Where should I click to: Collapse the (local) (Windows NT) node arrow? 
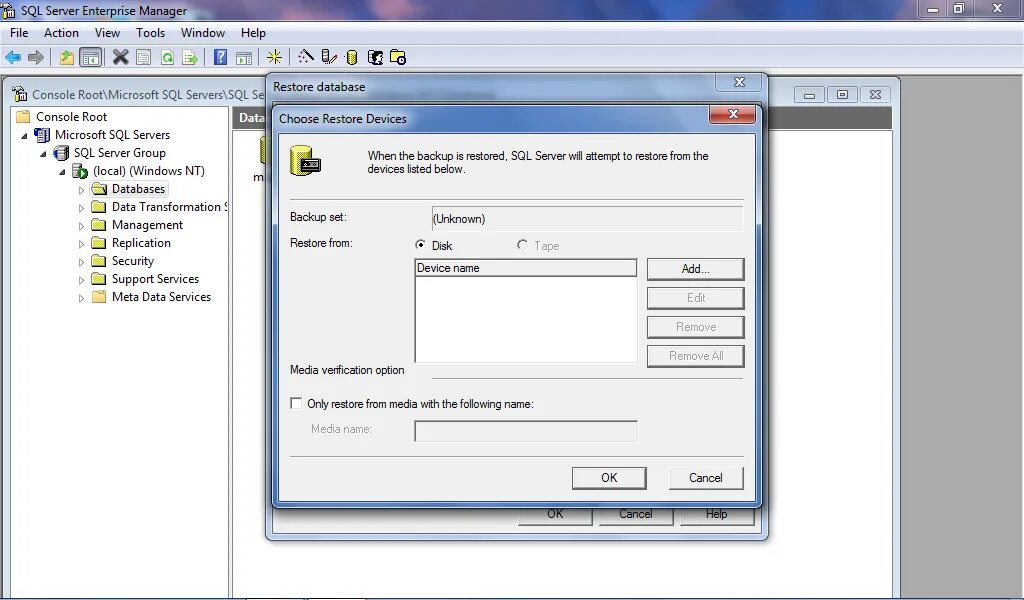coord(62,172)
